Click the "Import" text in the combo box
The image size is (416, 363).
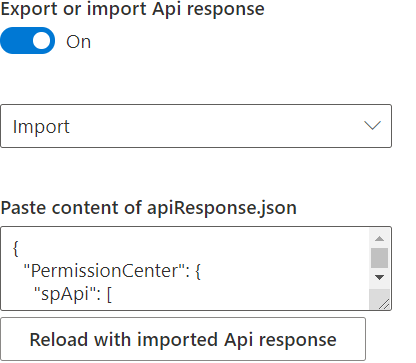pyautogui.click(x=41, y=127)
